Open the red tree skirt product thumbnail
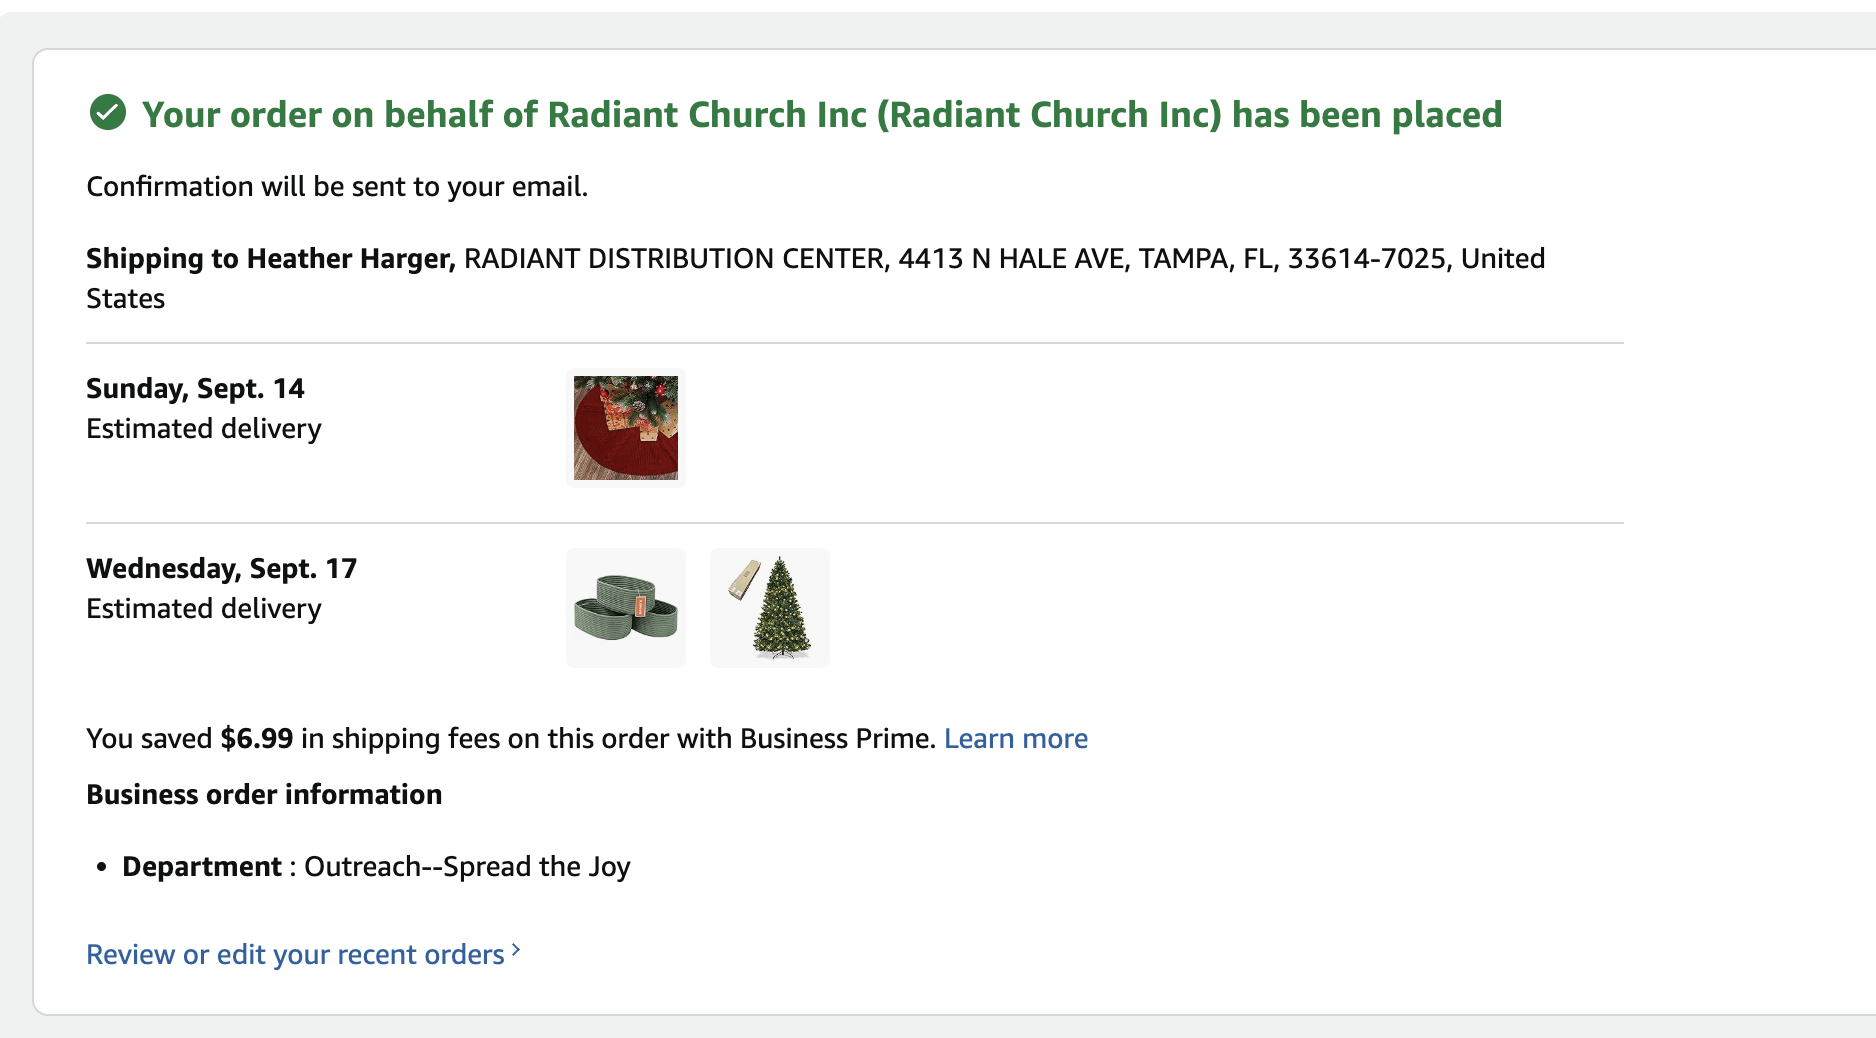1876x1038 pixels. pyautogui.click(x=626, y=428)
